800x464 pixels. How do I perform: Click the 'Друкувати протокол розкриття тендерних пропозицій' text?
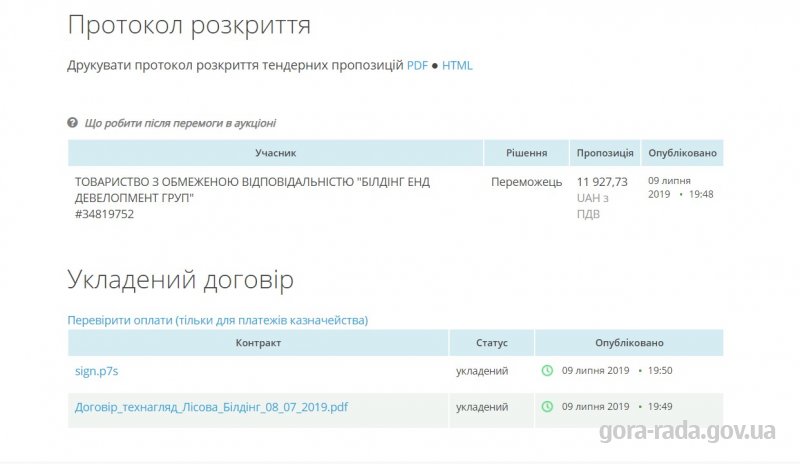[x=235, y=65]
